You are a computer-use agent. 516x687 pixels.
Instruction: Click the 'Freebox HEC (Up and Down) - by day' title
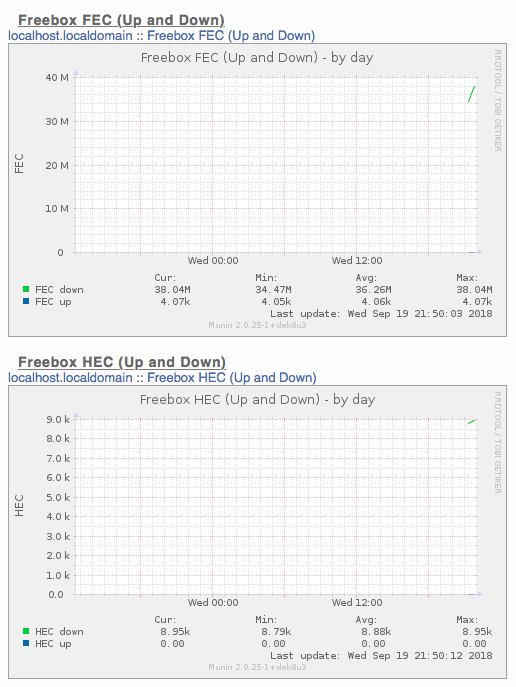coord(258,400)
